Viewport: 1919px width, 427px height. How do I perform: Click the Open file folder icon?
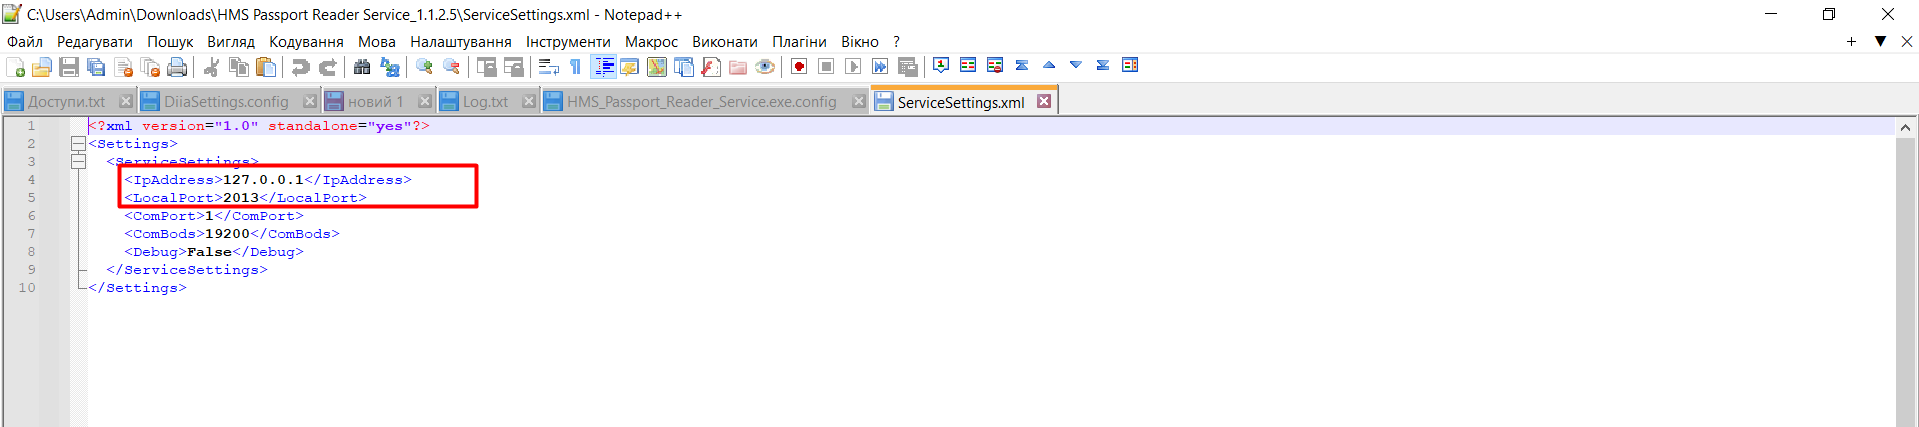pyautogui.click(x=42, y=67)
